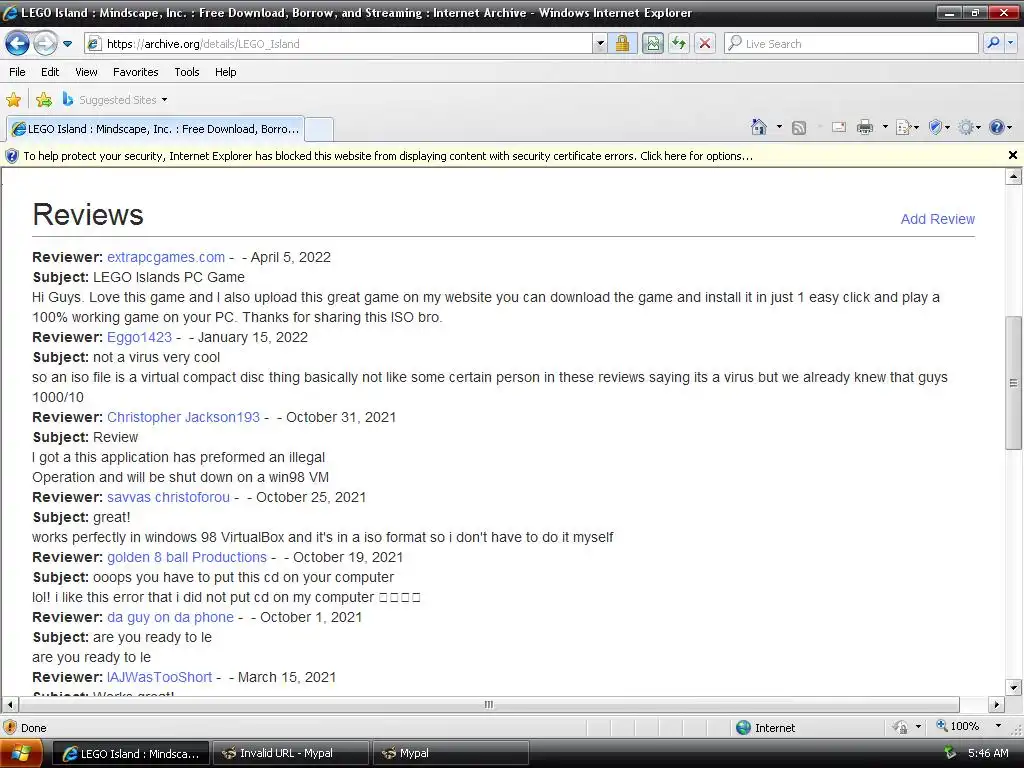Open the Help question mark icon
Viewport: 1024px width, 768px height.
[x=1000, y=127]
